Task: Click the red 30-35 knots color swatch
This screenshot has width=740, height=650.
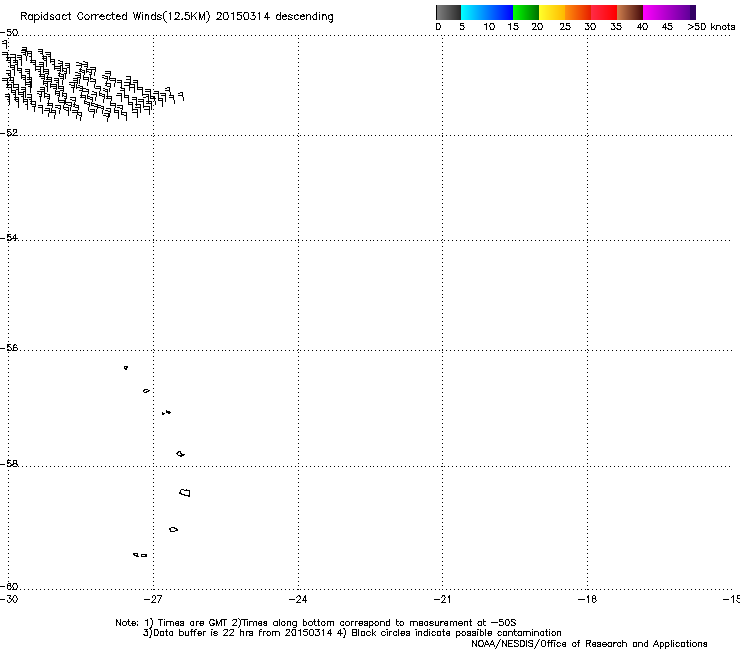Action: point(604,12)
